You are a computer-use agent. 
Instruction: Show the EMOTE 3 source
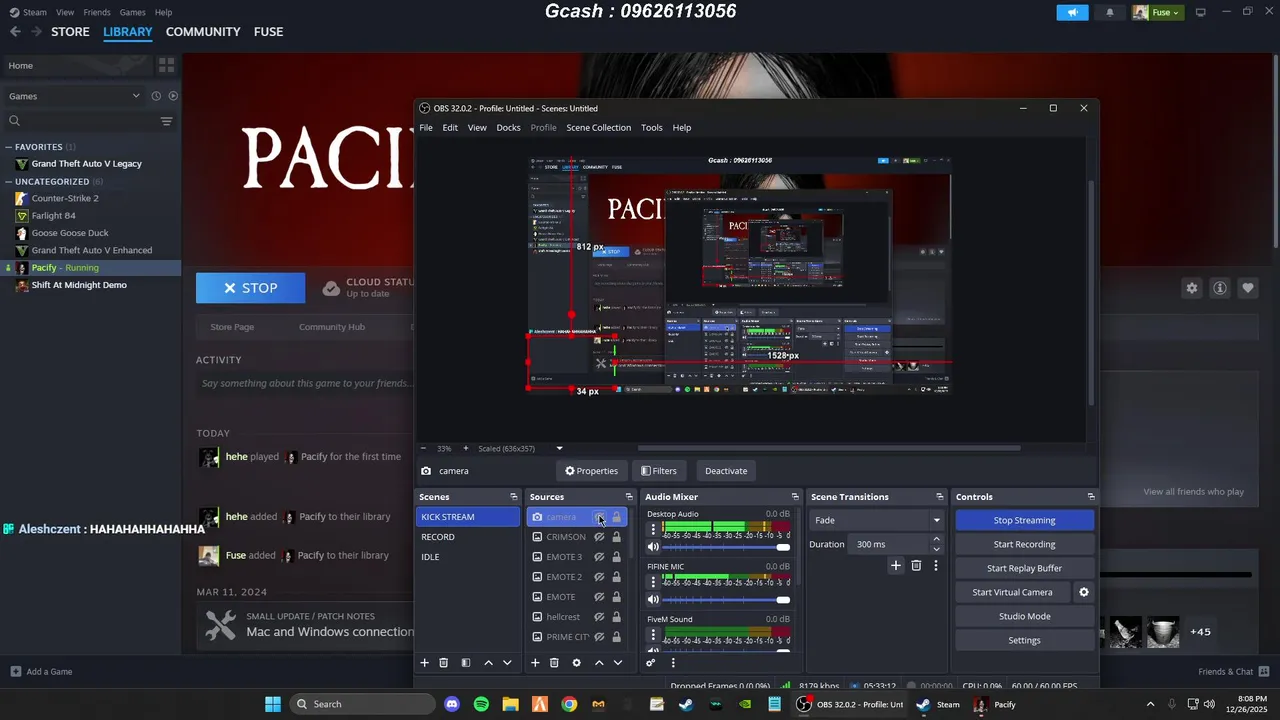[x=599, y=557]
